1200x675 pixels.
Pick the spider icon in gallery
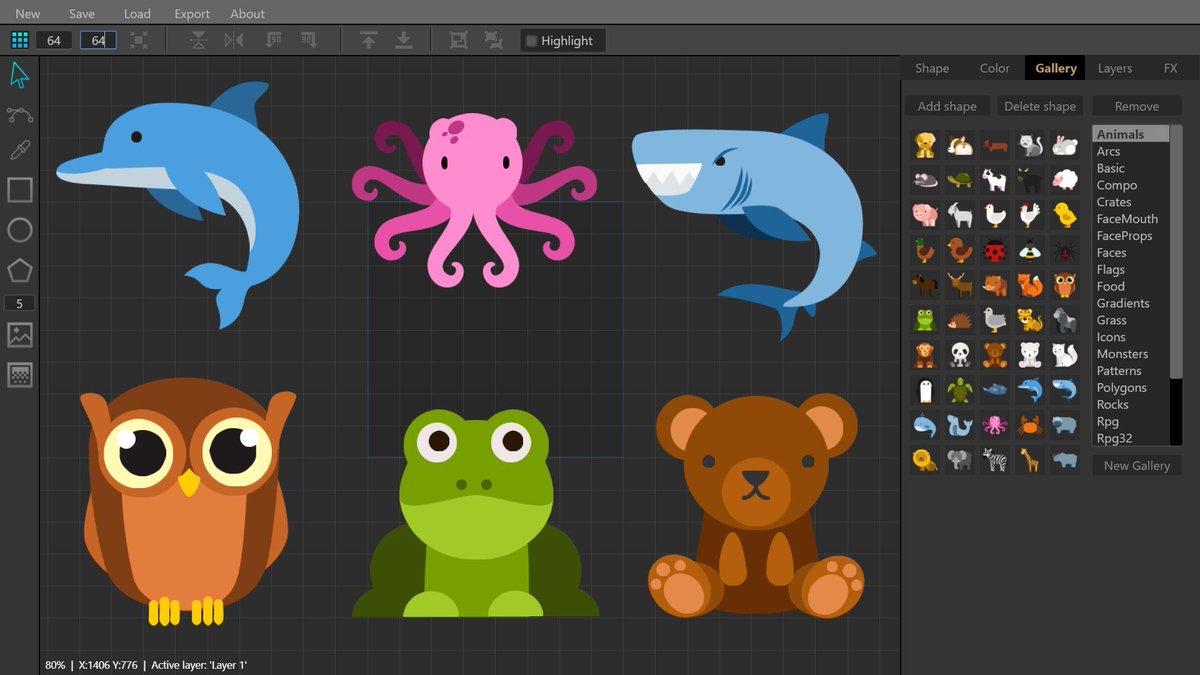[1065, 250]
